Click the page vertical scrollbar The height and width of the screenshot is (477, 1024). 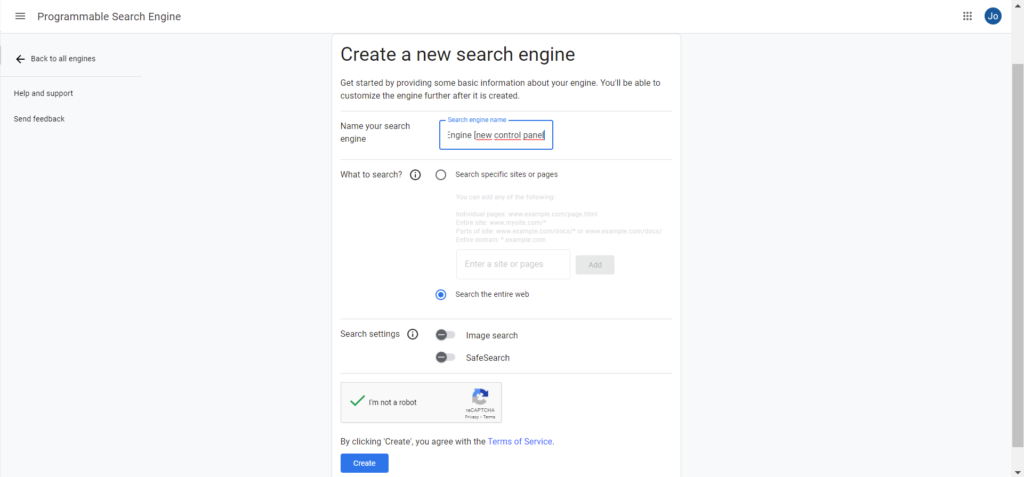pyautogui.click(x=1017, y=255)
